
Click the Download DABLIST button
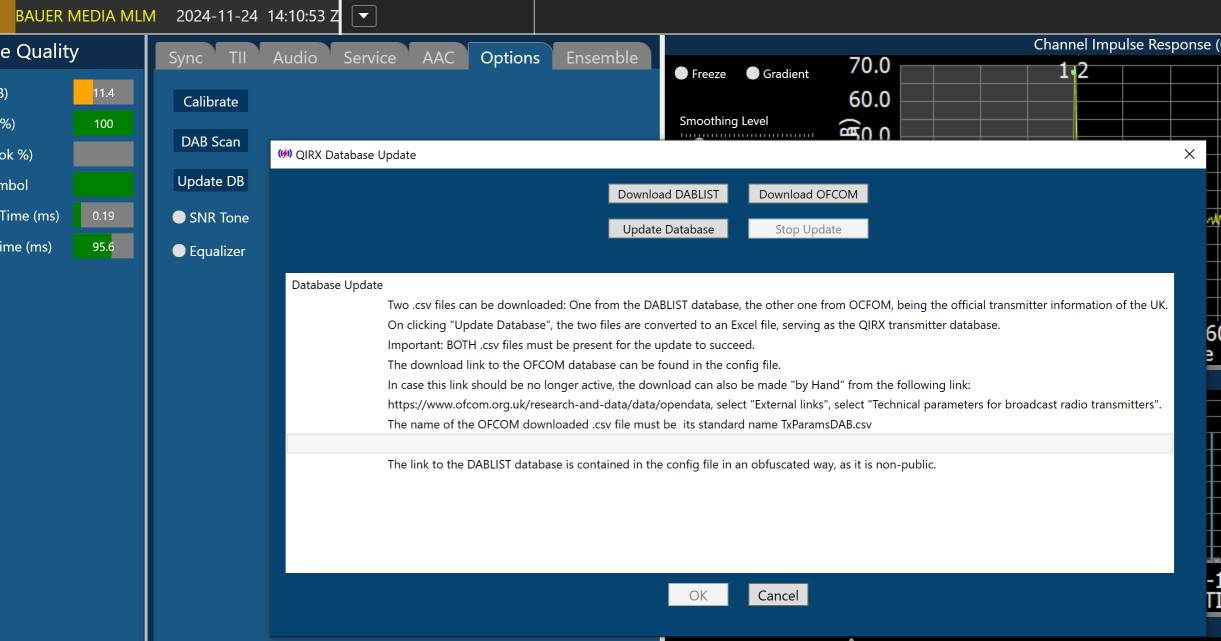click(x=667, y=194)
